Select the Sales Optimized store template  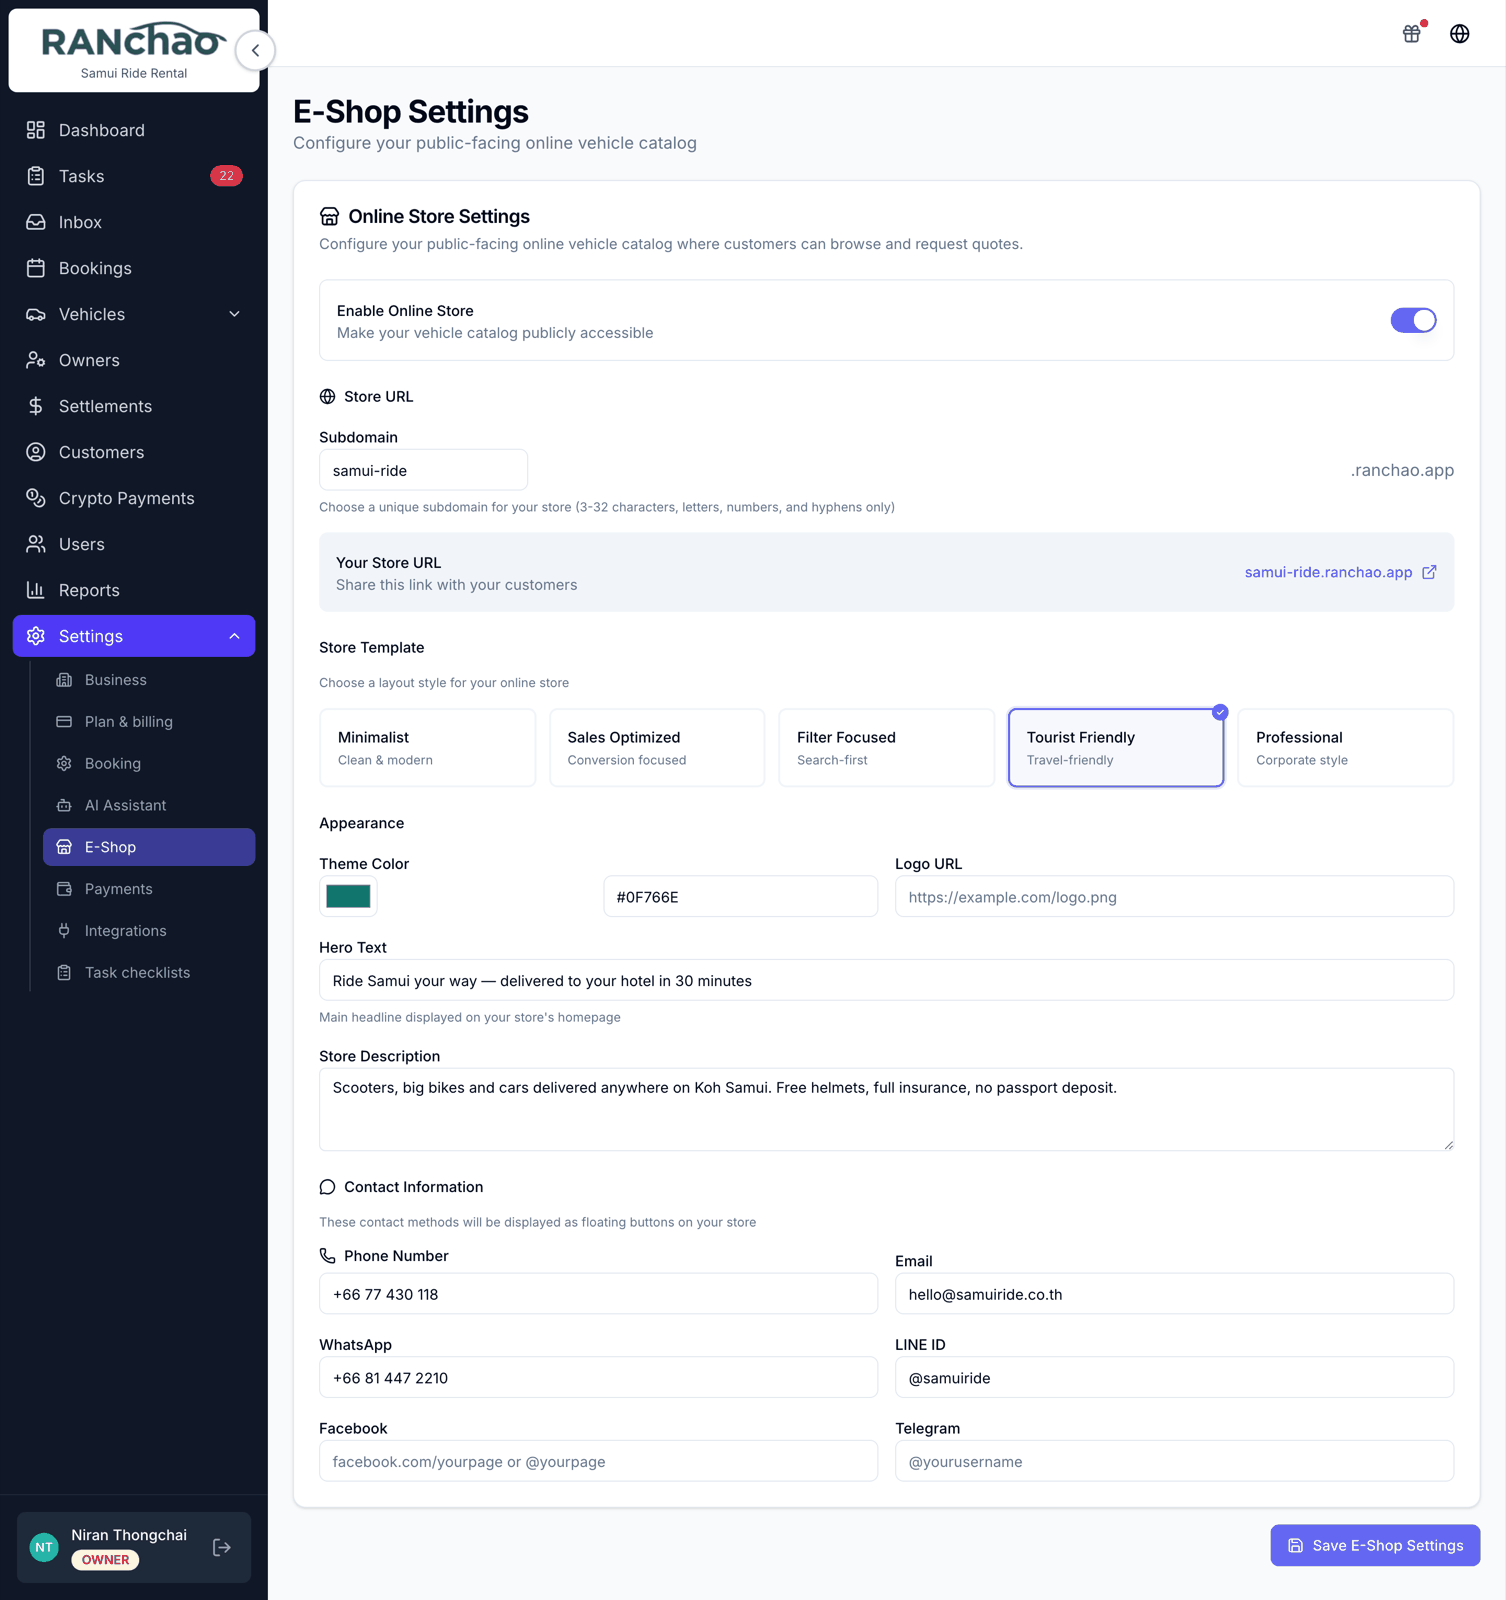657,748
